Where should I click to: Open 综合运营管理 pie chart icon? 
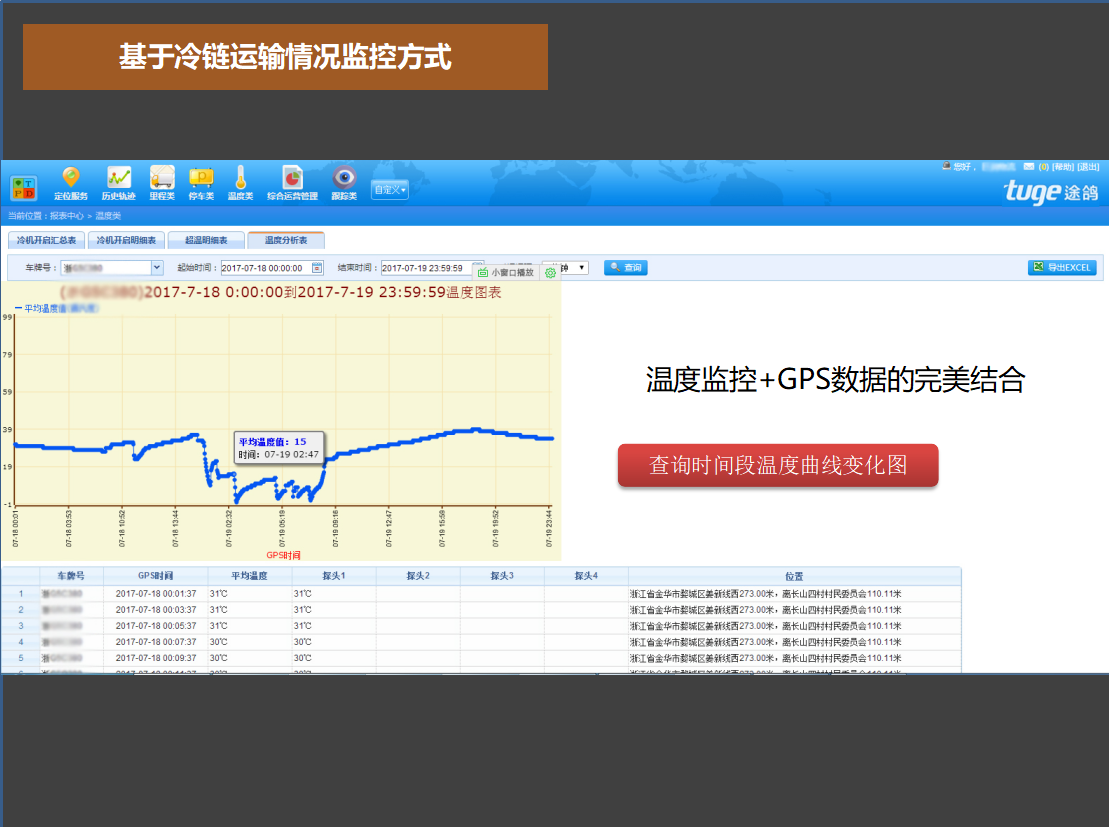tap(292, 179)
